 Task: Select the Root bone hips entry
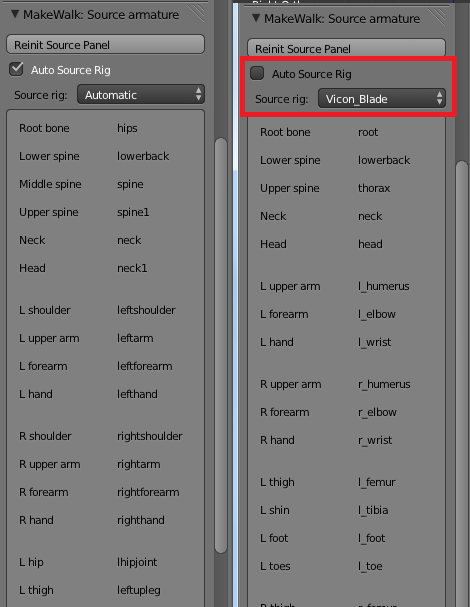tap(105, 128)
